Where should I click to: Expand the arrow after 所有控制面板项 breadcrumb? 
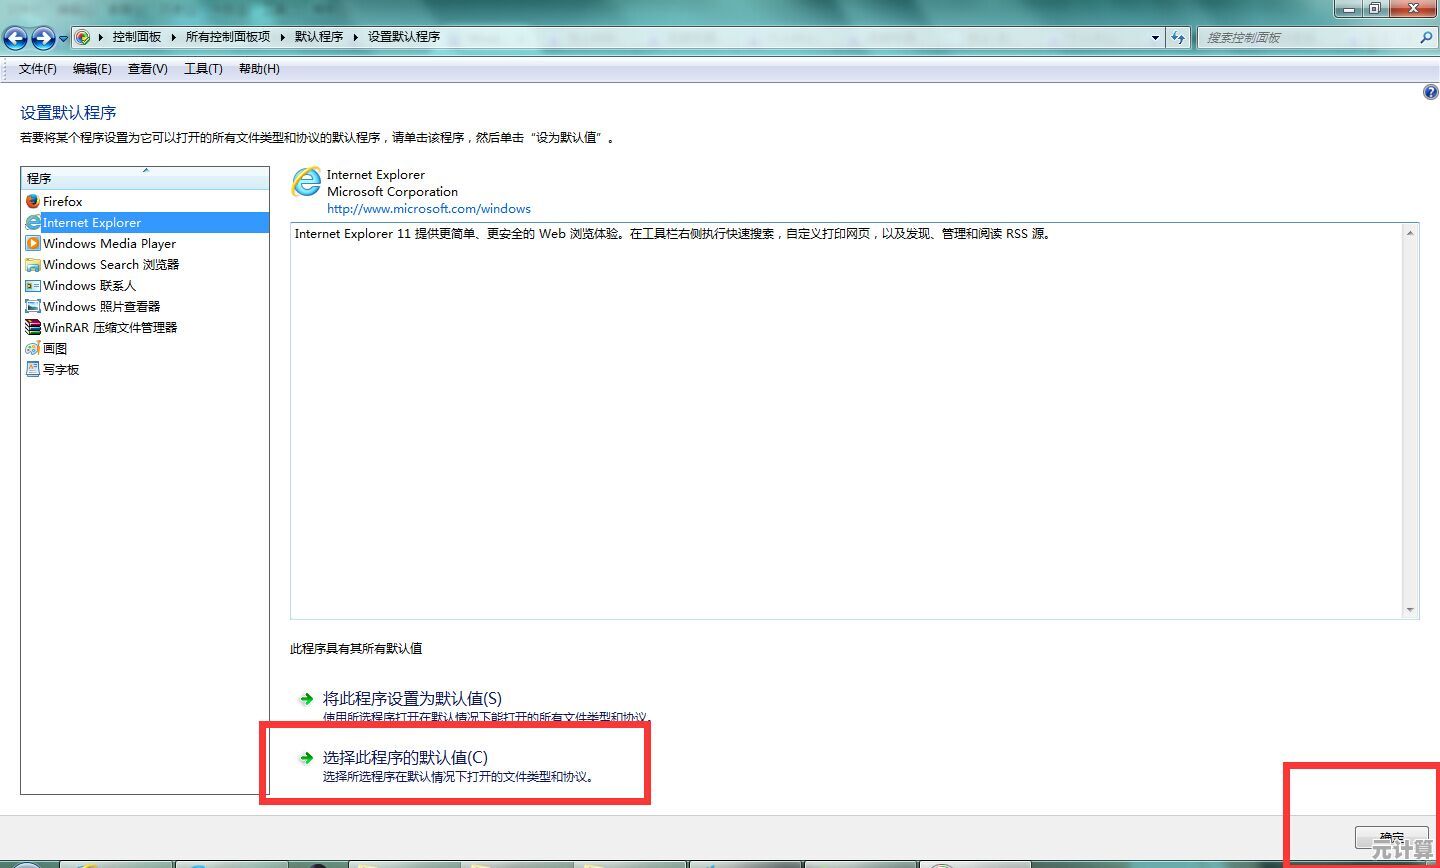click(x=282, y=37)
